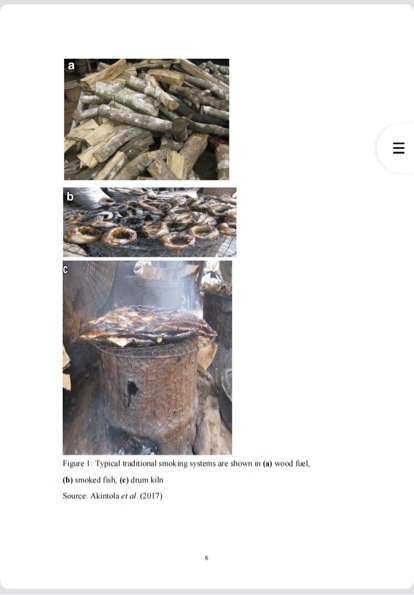Screen dimensions: 414x595
Task: Click the 'a' label on wood photo
Action: coord(71,66)
